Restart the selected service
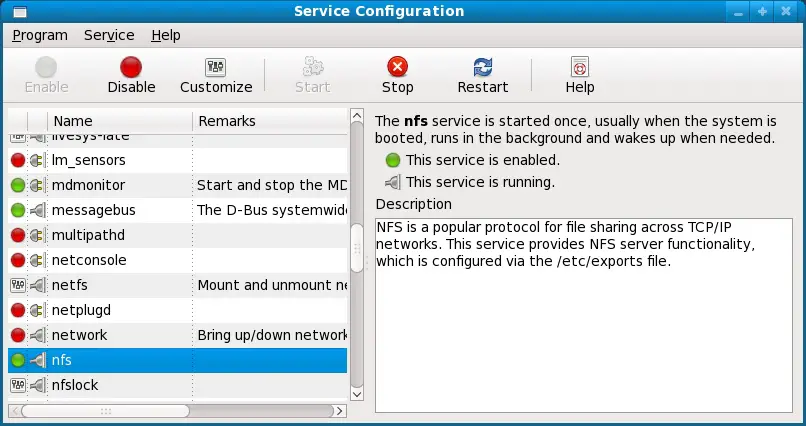Image resolution: width=806 pixels, height=426 pixels. pyautogui.click(x=483, y=67)
